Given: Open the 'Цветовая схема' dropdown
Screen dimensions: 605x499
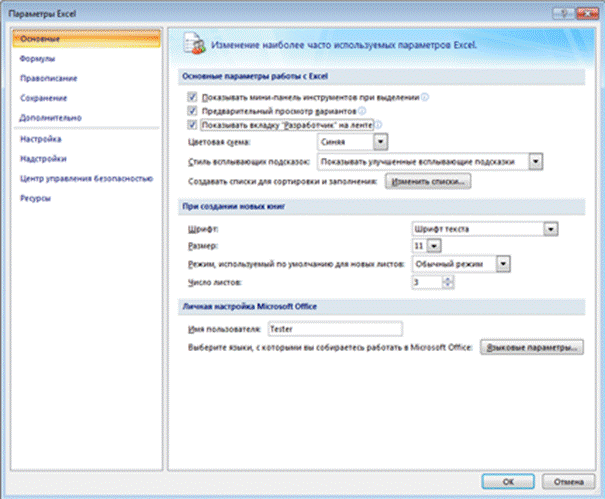Looking at the screenshot, I should (380, 142).
